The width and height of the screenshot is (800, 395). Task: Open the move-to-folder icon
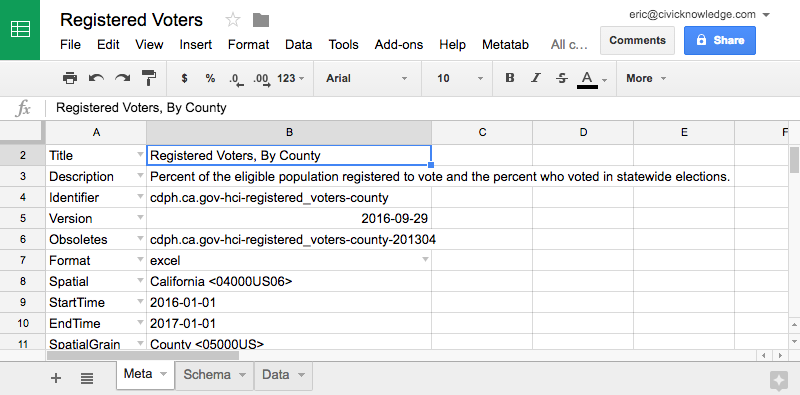pos(261,20)
